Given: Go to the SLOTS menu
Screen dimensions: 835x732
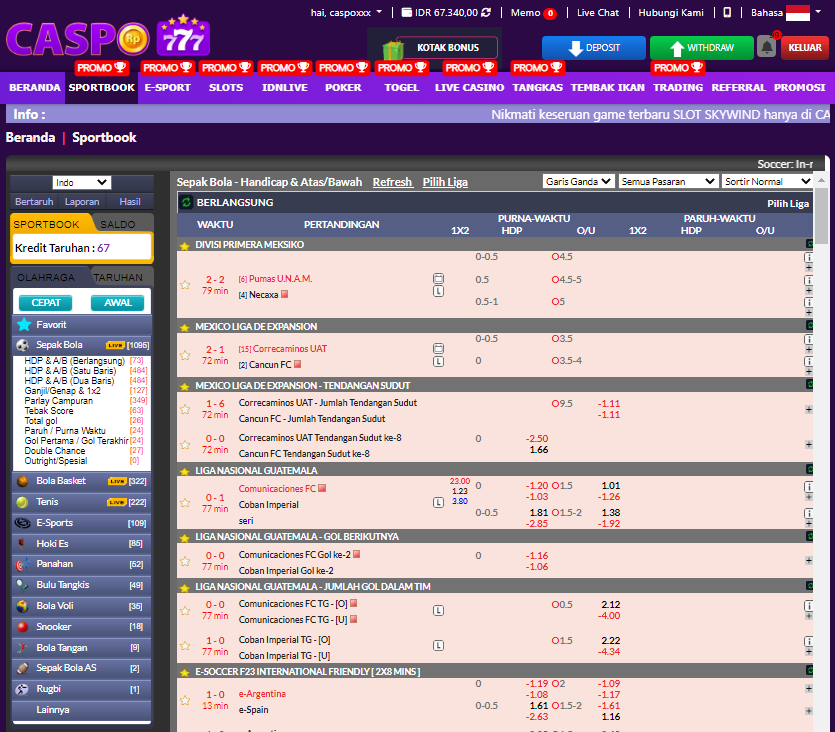Looking at the screenshot, I should (x=226, y=87).
